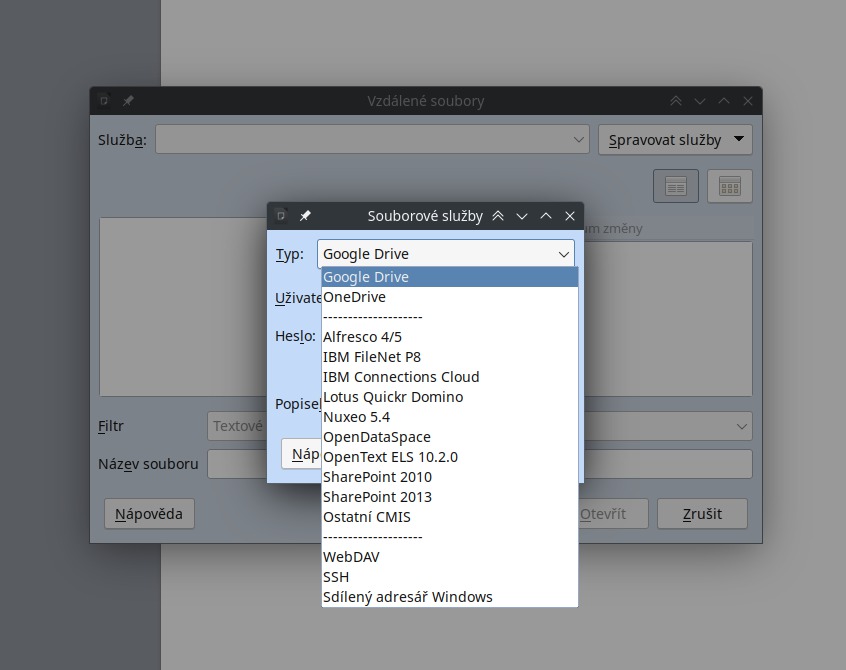
Task: Pick Alfresco 4/5 in the list
Action: [362, 337]
